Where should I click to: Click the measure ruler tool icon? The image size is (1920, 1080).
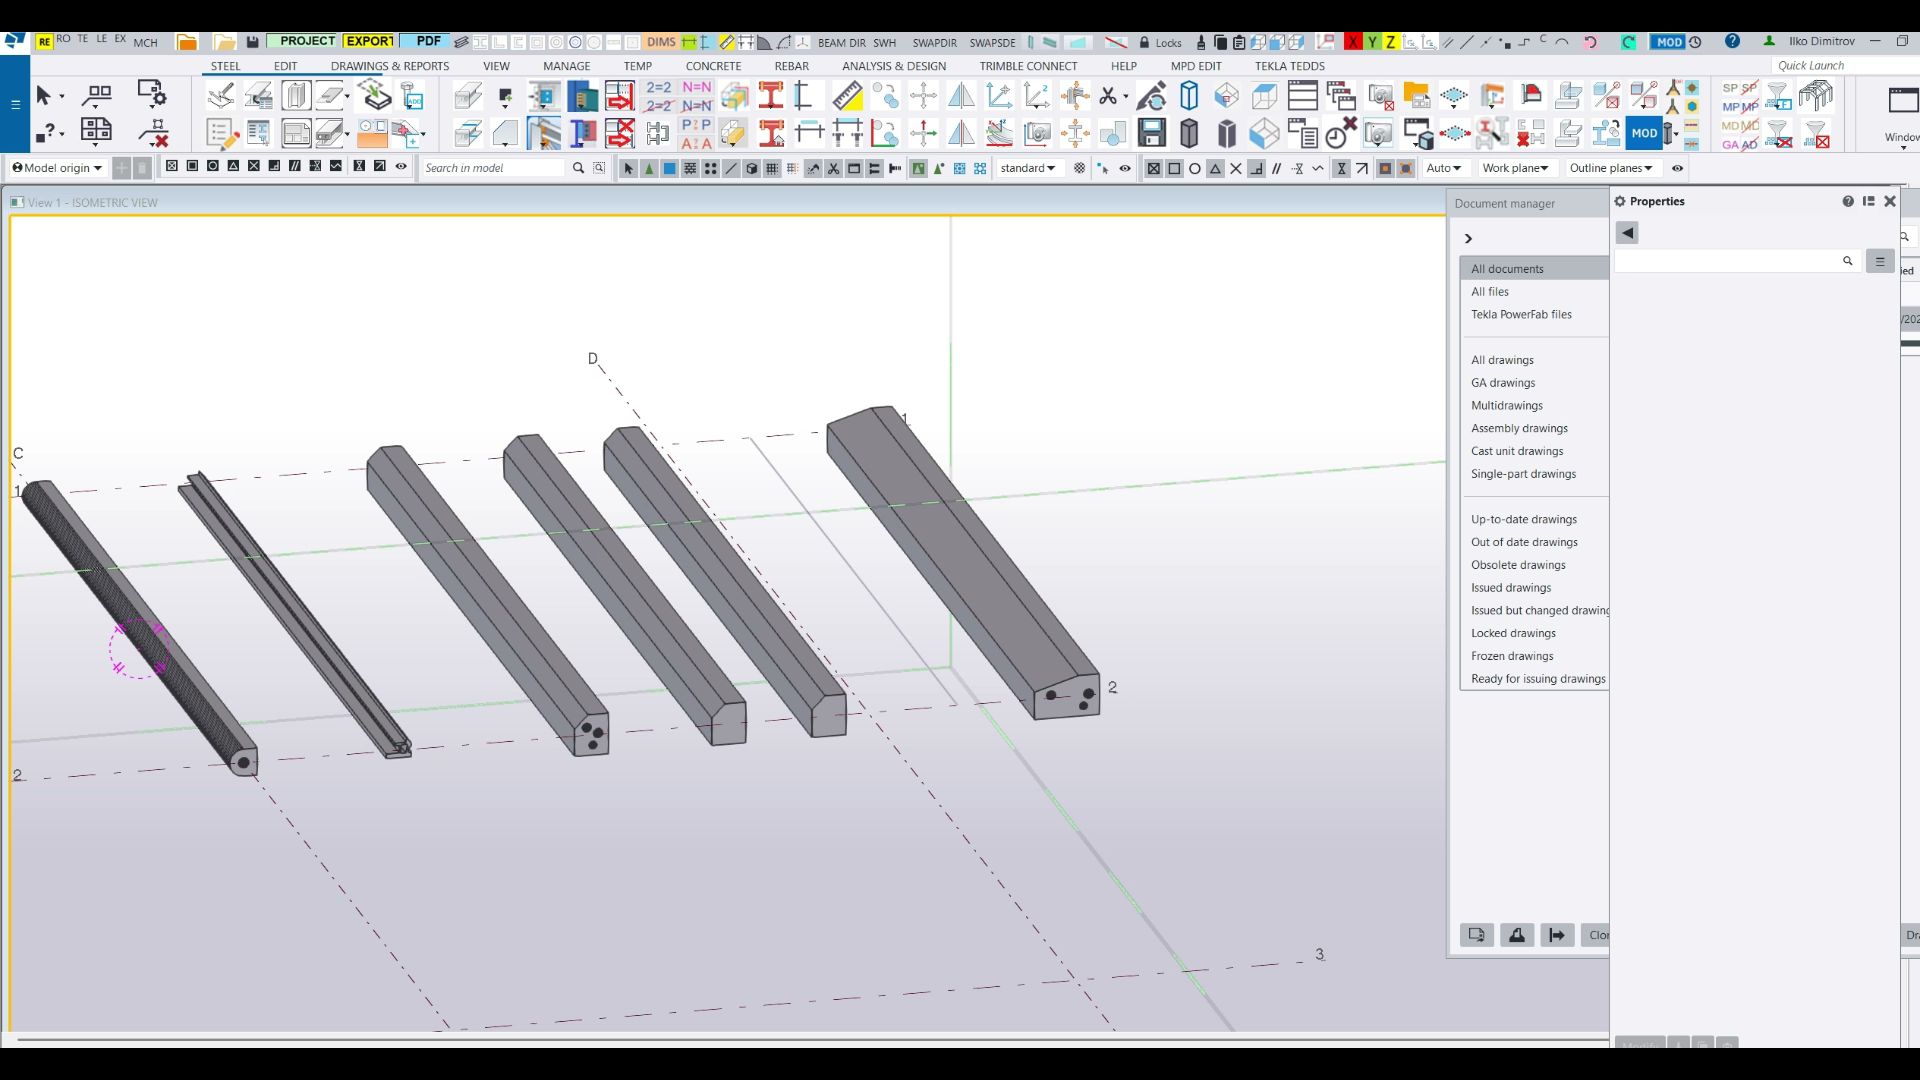coord(847,96)
